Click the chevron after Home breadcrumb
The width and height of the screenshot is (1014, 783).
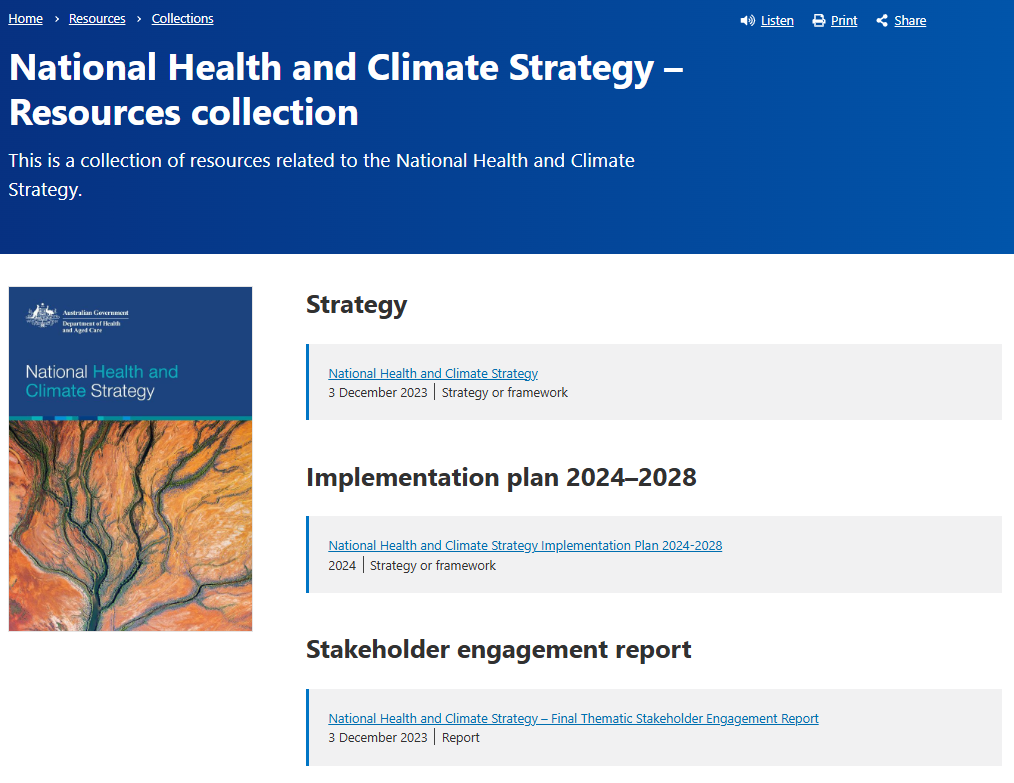pos(55,18)
